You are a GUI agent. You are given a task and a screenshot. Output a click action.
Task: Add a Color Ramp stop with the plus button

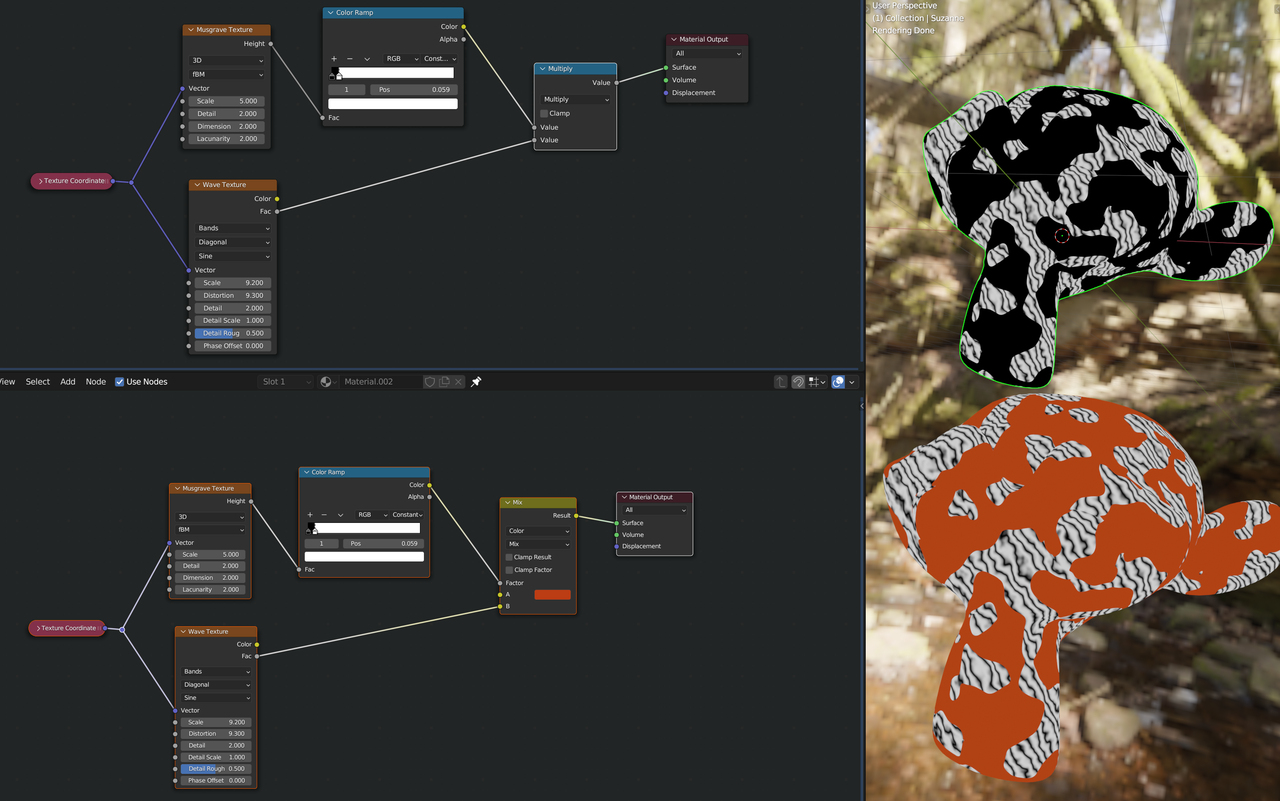point(309,514)
